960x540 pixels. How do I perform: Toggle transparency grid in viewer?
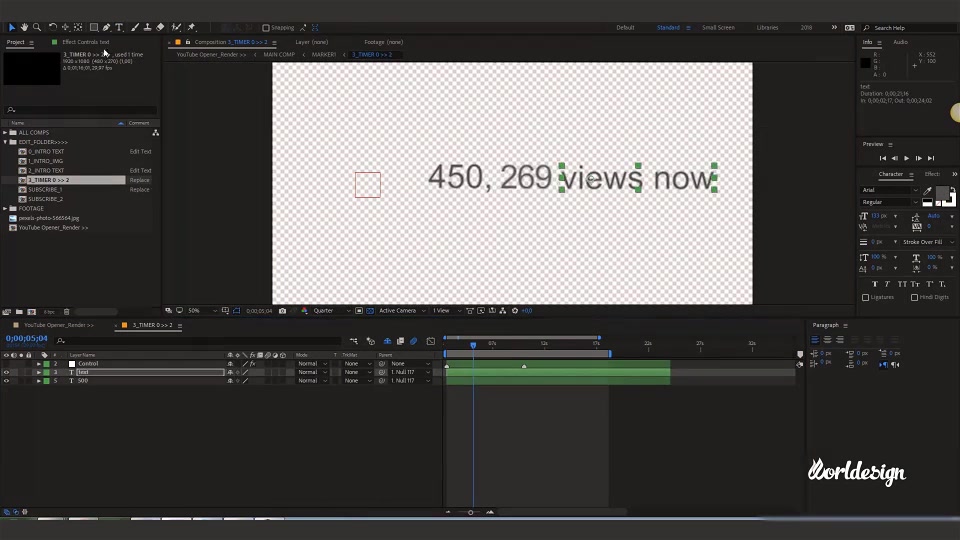370,311
